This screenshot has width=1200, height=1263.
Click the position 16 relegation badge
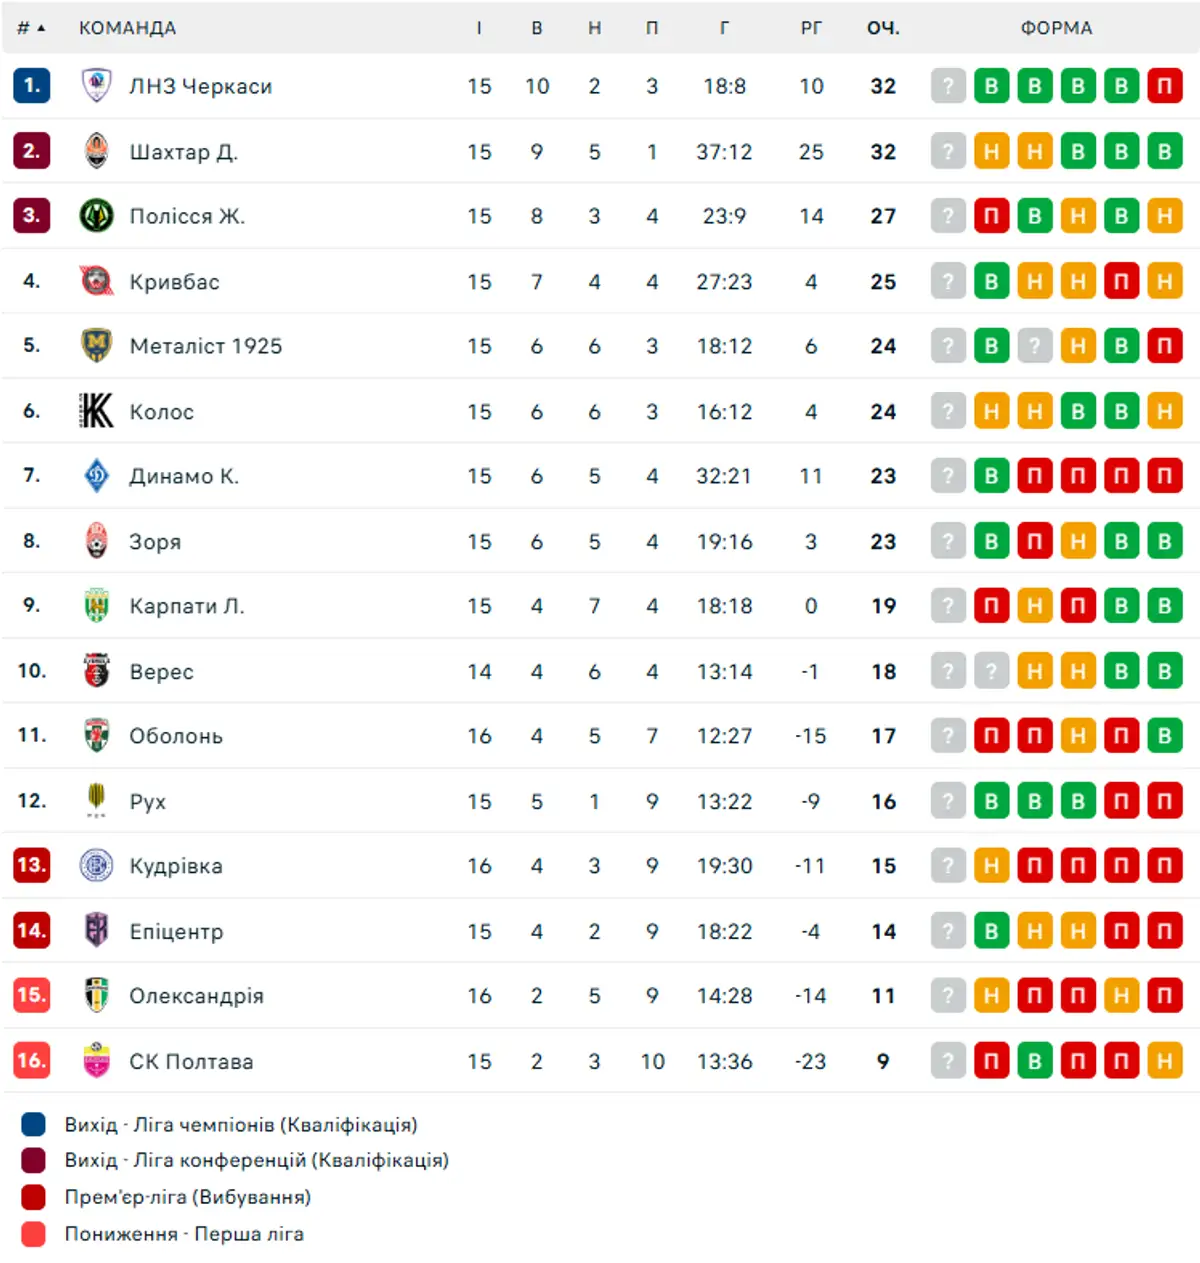31,1060
